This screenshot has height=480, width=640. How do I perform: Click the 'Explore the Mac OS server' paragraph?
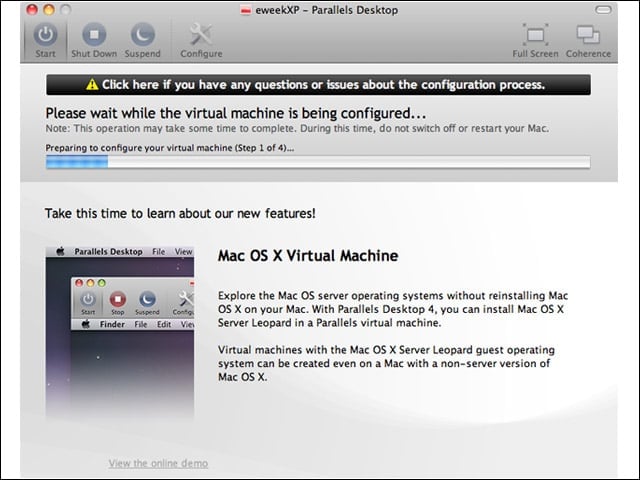click(x=393, y=309)
